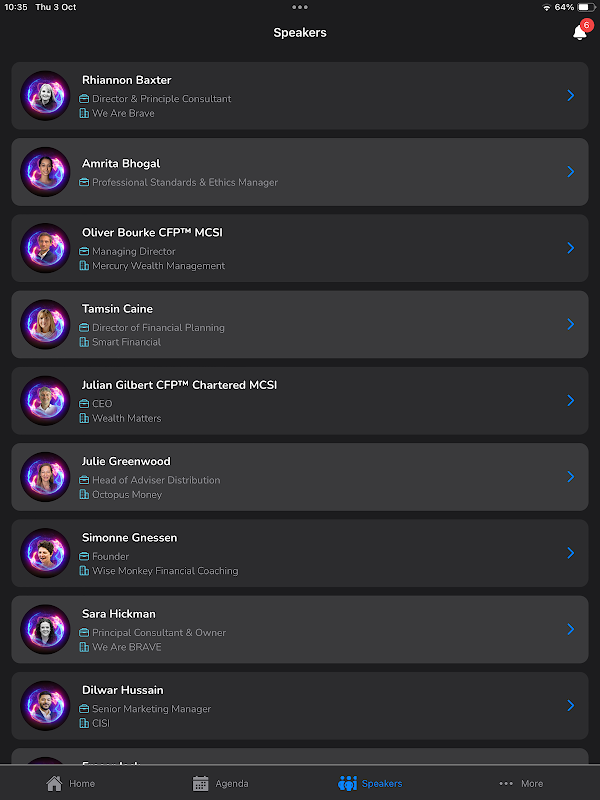Viewport: 600px width, 800px height.
Task: Open the Julian Gilbert CFP™ Chartered MCSI name
Action: click(180, 385)
